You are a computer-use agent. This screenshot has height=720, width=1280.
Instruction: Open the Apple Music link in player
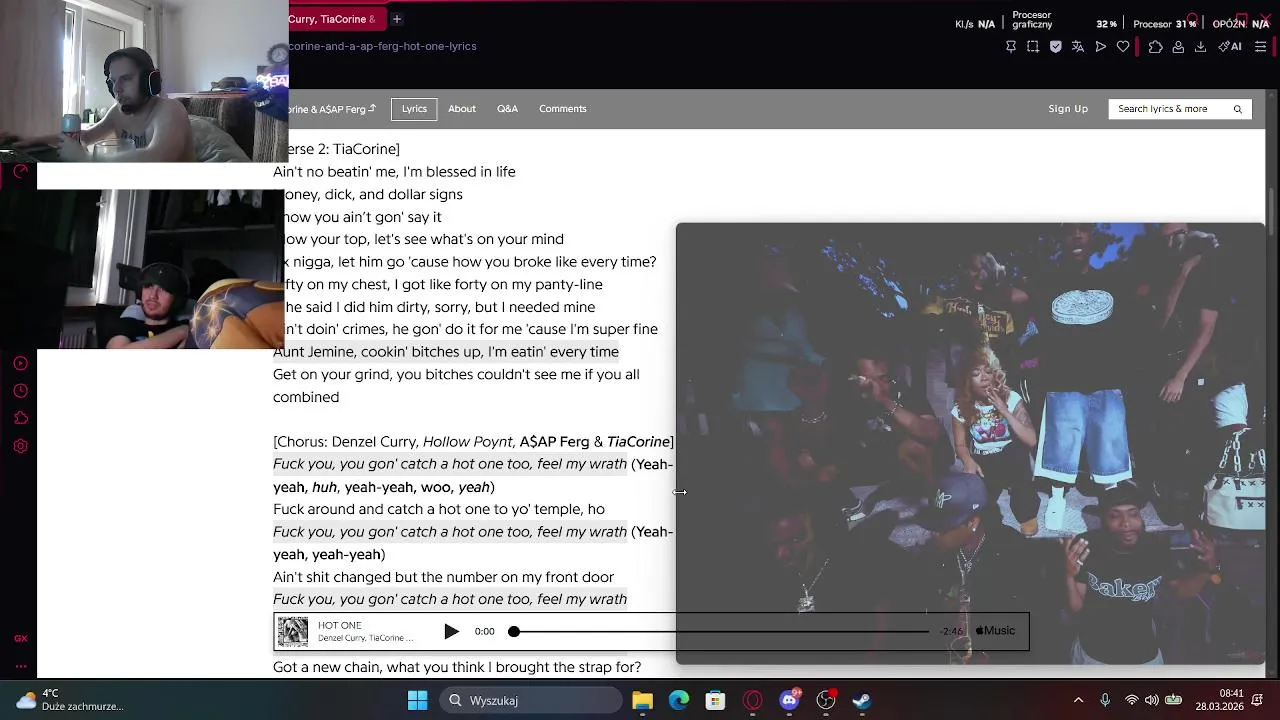995,631
